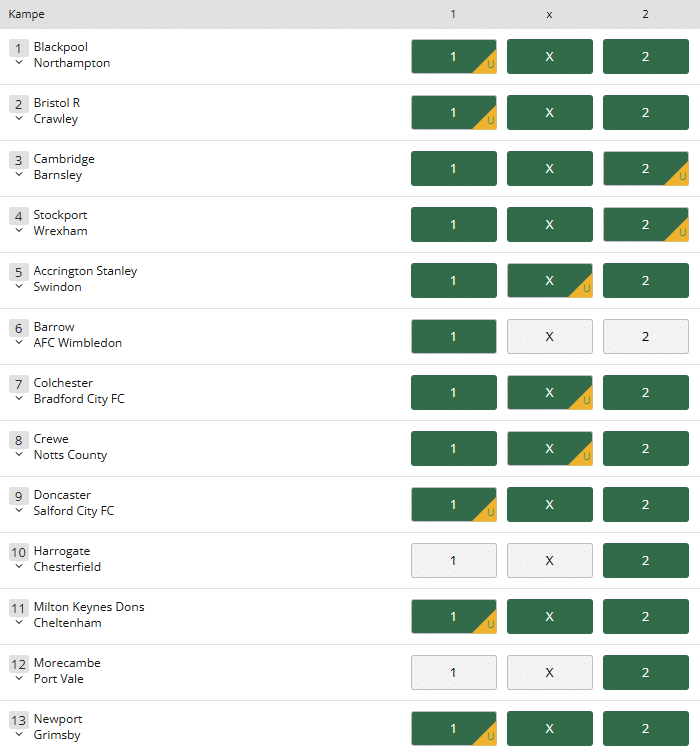Click the match number 10 badge
This screenshot has height=753, width=700.
19,552
